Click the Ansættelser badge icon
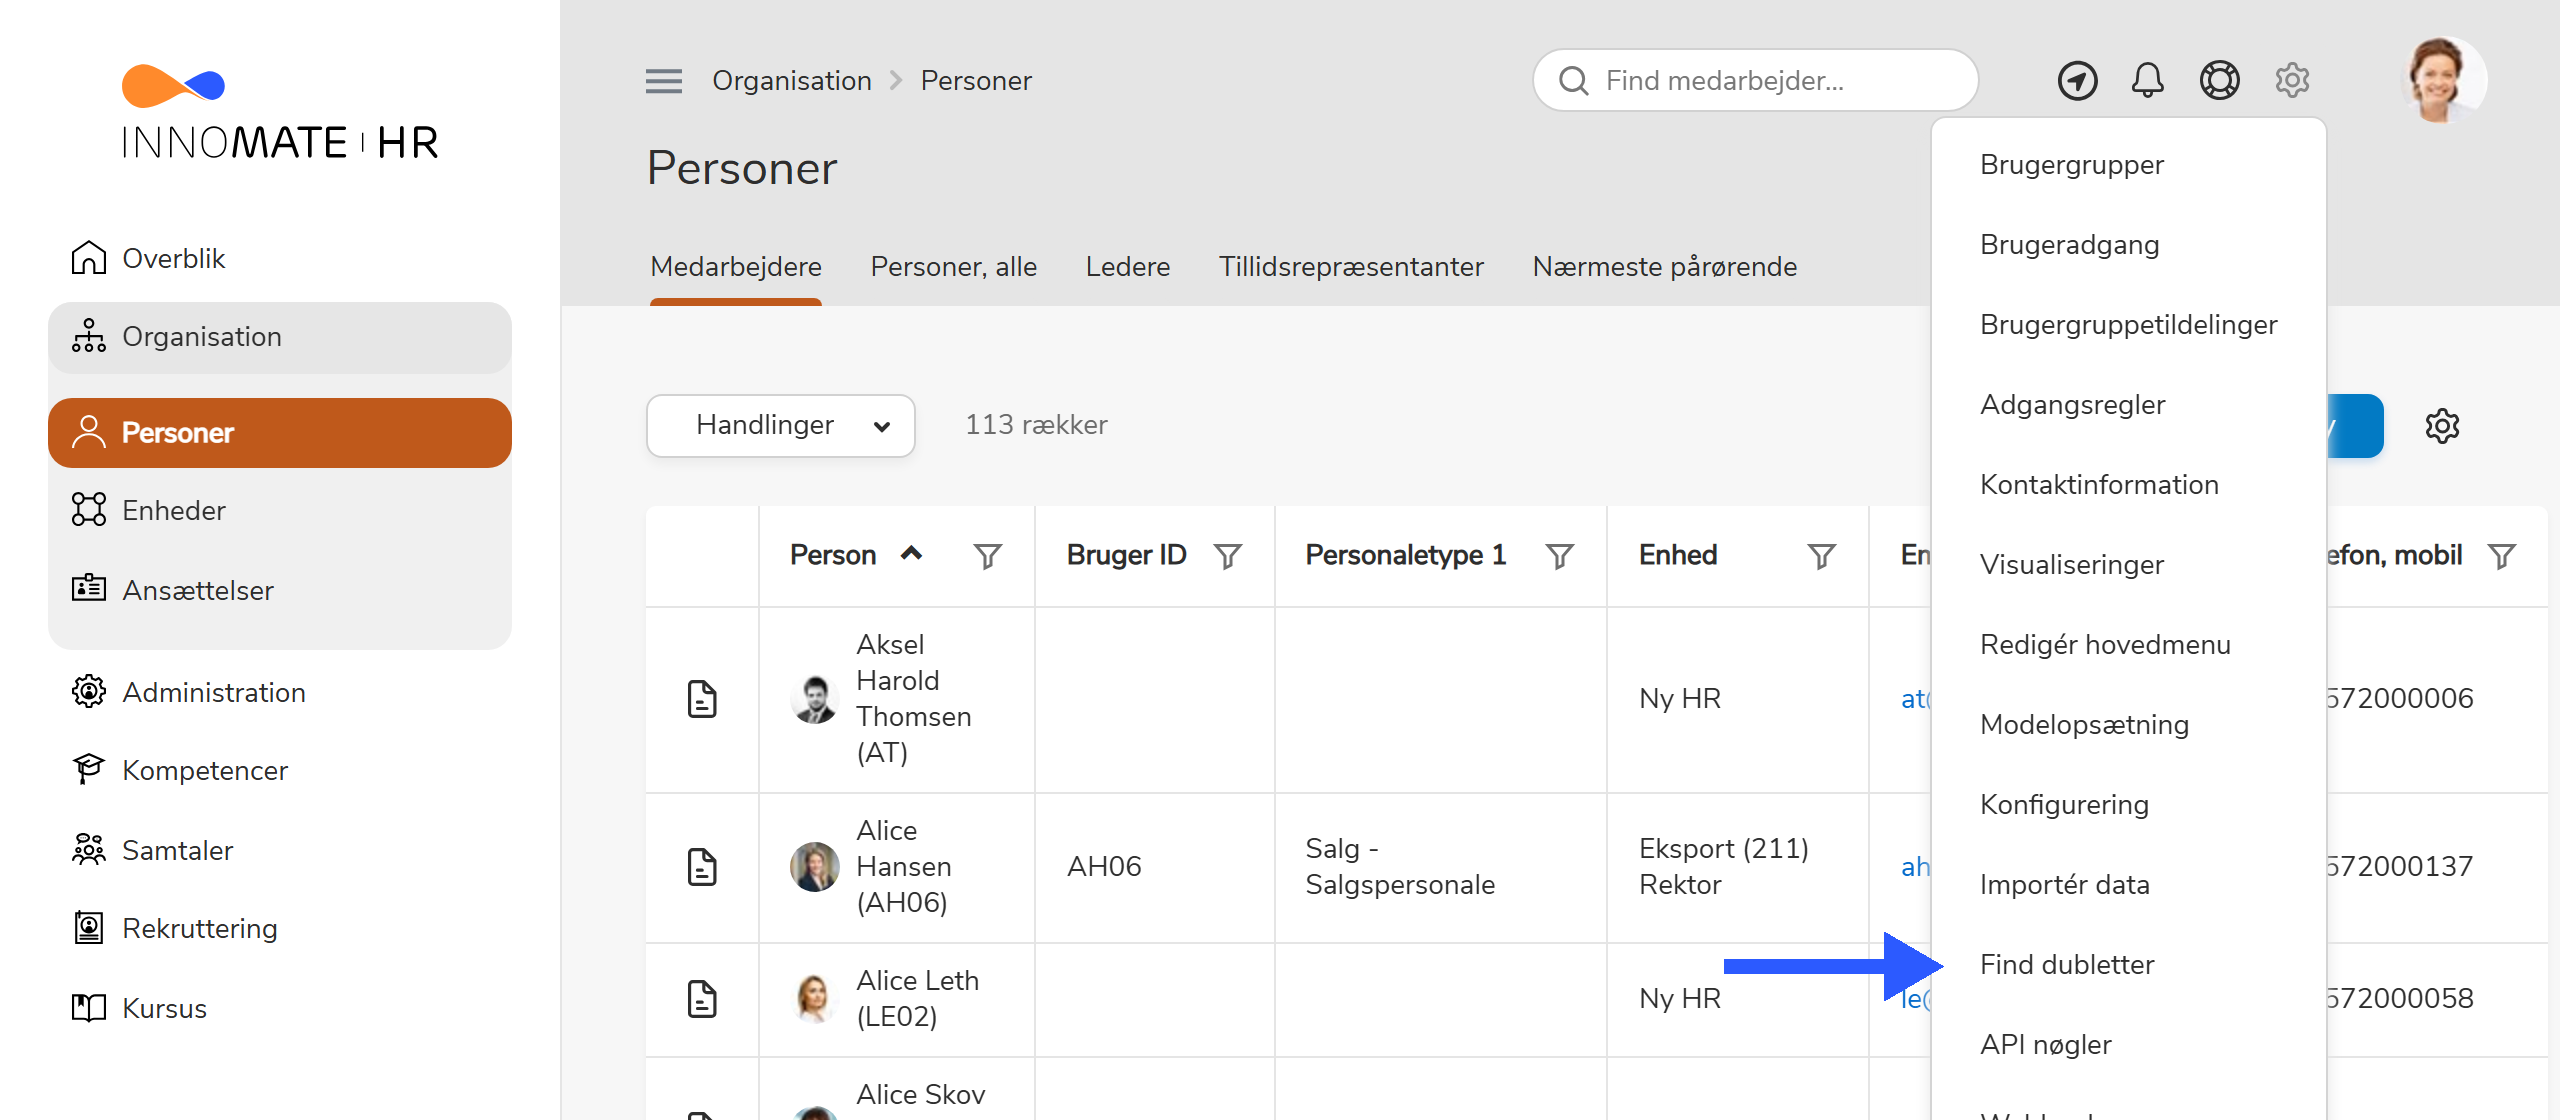This screenshot has width=2560, height=1120. pyautogui.click(x=89, y=588)
